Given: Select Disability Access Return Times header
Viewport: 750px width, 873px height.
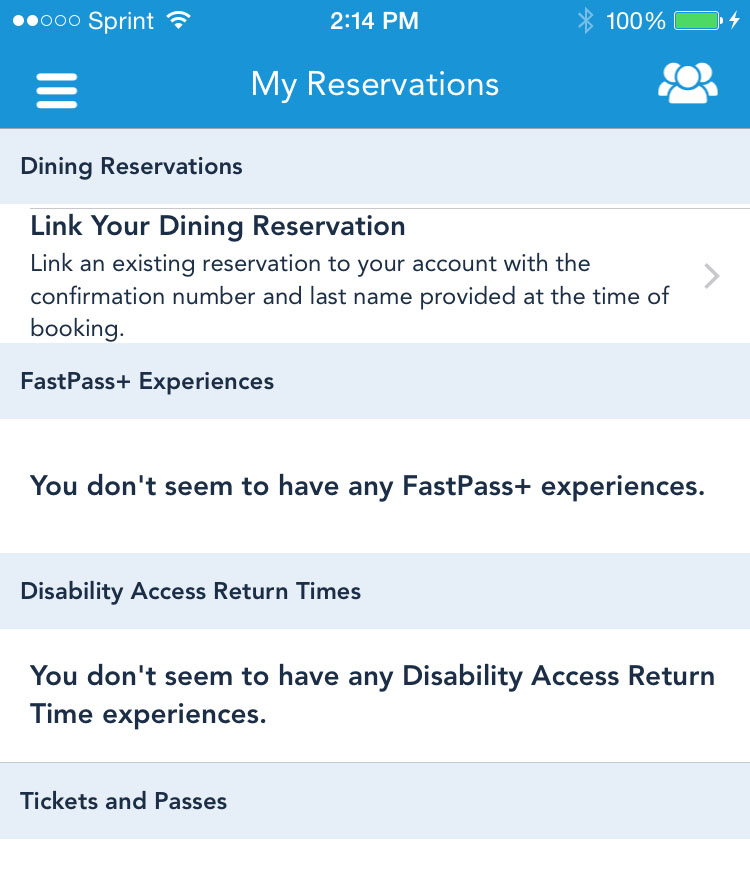Looking at the screenshot, I should 190,591.
